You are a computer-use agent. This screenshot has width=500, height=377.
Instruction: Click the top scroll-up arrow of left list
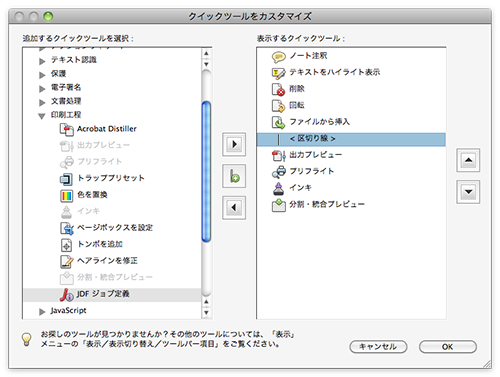pos(206,53)
